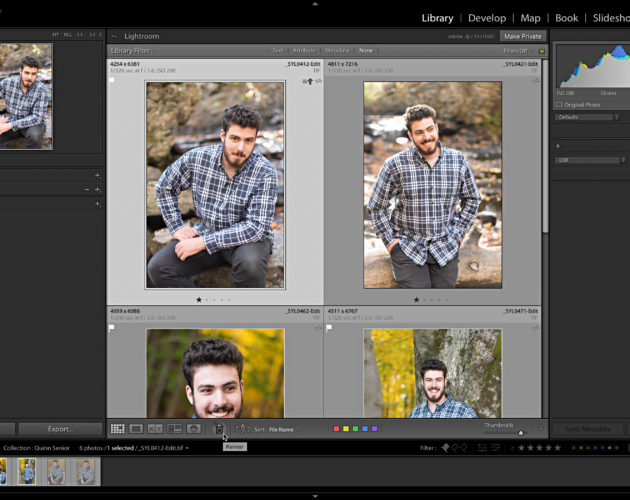Set Navigator zoom to FIT
630x500 pixels.
55,35
